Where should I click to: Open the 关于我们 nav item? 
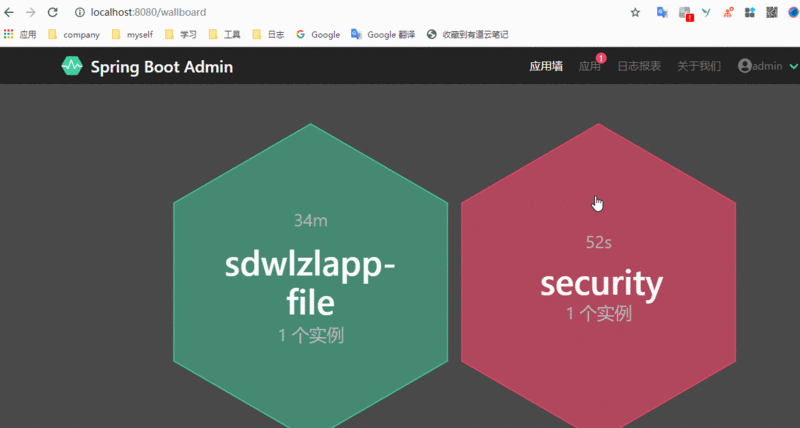pos(699,66)
